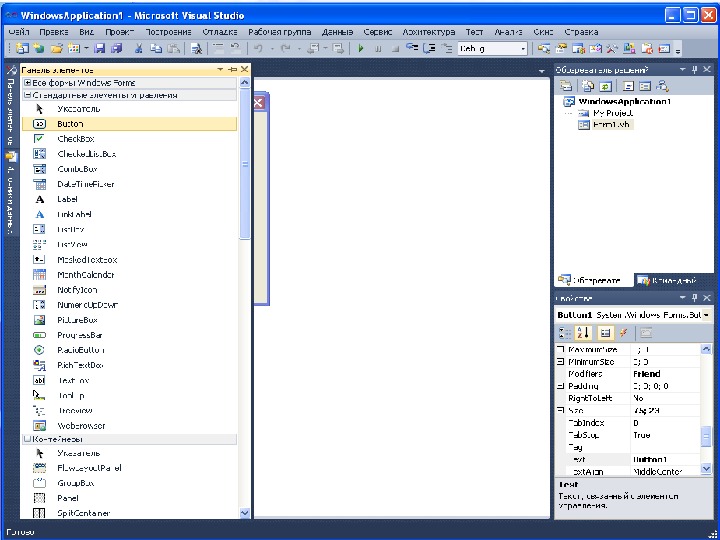
Task: Select My Project in Solution Explorer
Action: (x=613, y=113)
